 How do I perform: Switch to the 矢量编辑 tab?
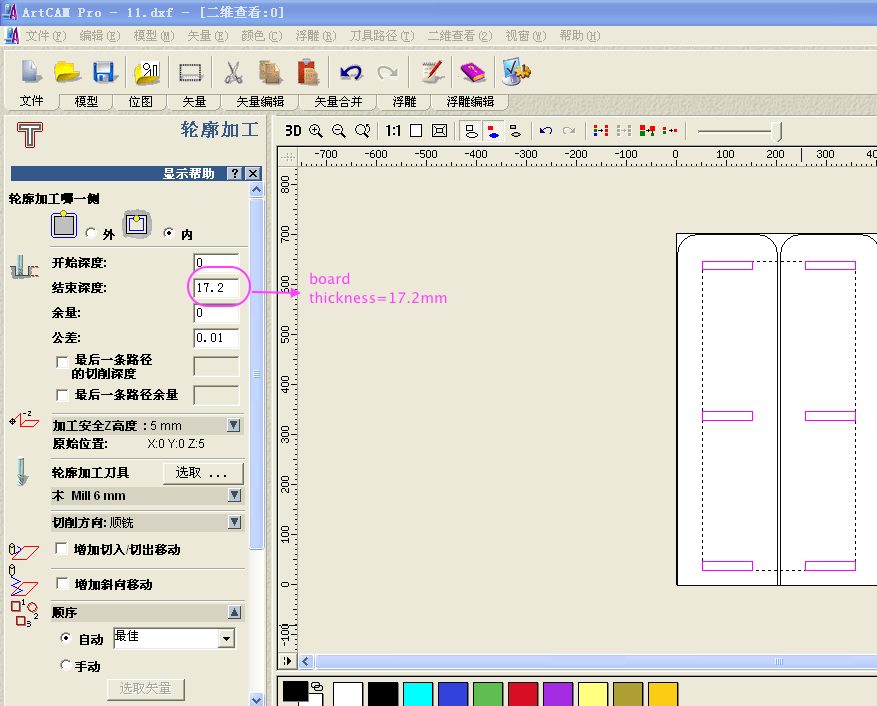[x=260, y=102]
